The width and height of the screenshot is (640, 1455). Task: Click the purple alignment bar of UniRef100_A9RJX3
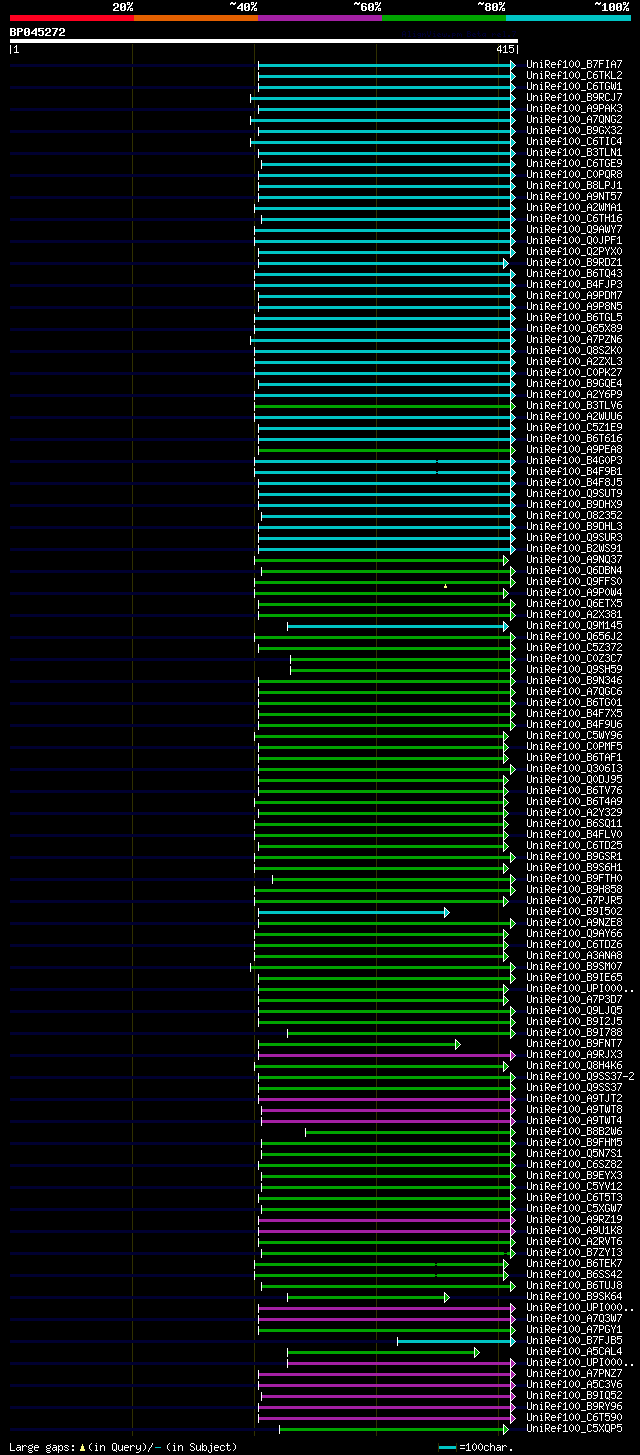pos(387,1055)
